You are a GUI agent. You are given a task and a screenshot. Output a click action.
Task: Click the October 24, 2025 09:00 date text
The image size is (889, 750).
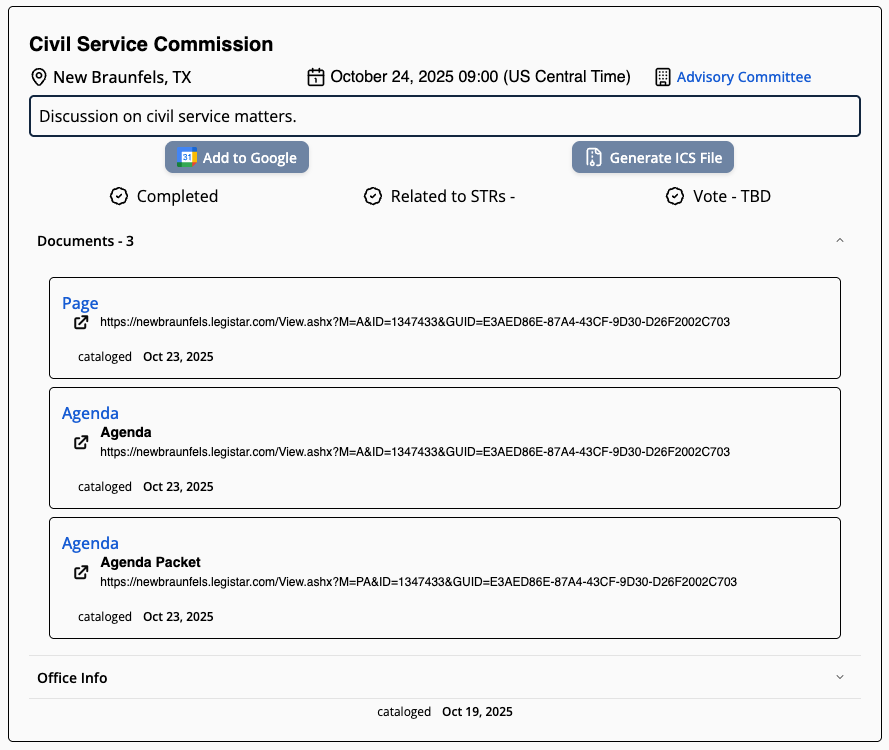click(x=480, y=77)
